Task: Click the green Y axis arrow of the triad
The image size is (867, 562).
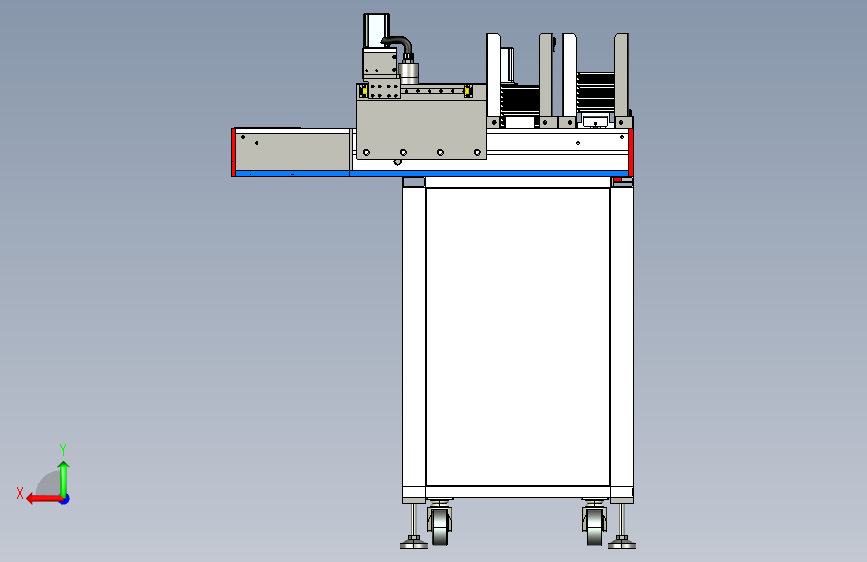Action: point(64,478)
